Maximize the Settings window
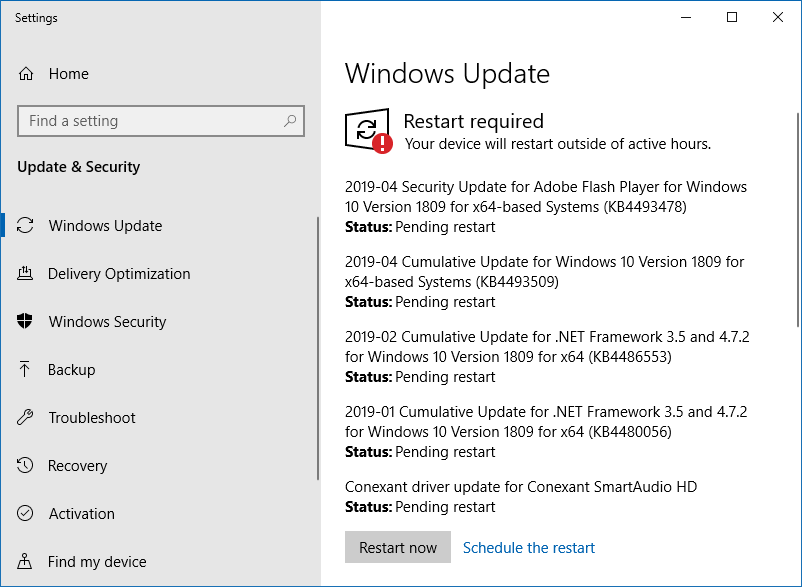Screen dimensions: 802x587 coord(732,17)
